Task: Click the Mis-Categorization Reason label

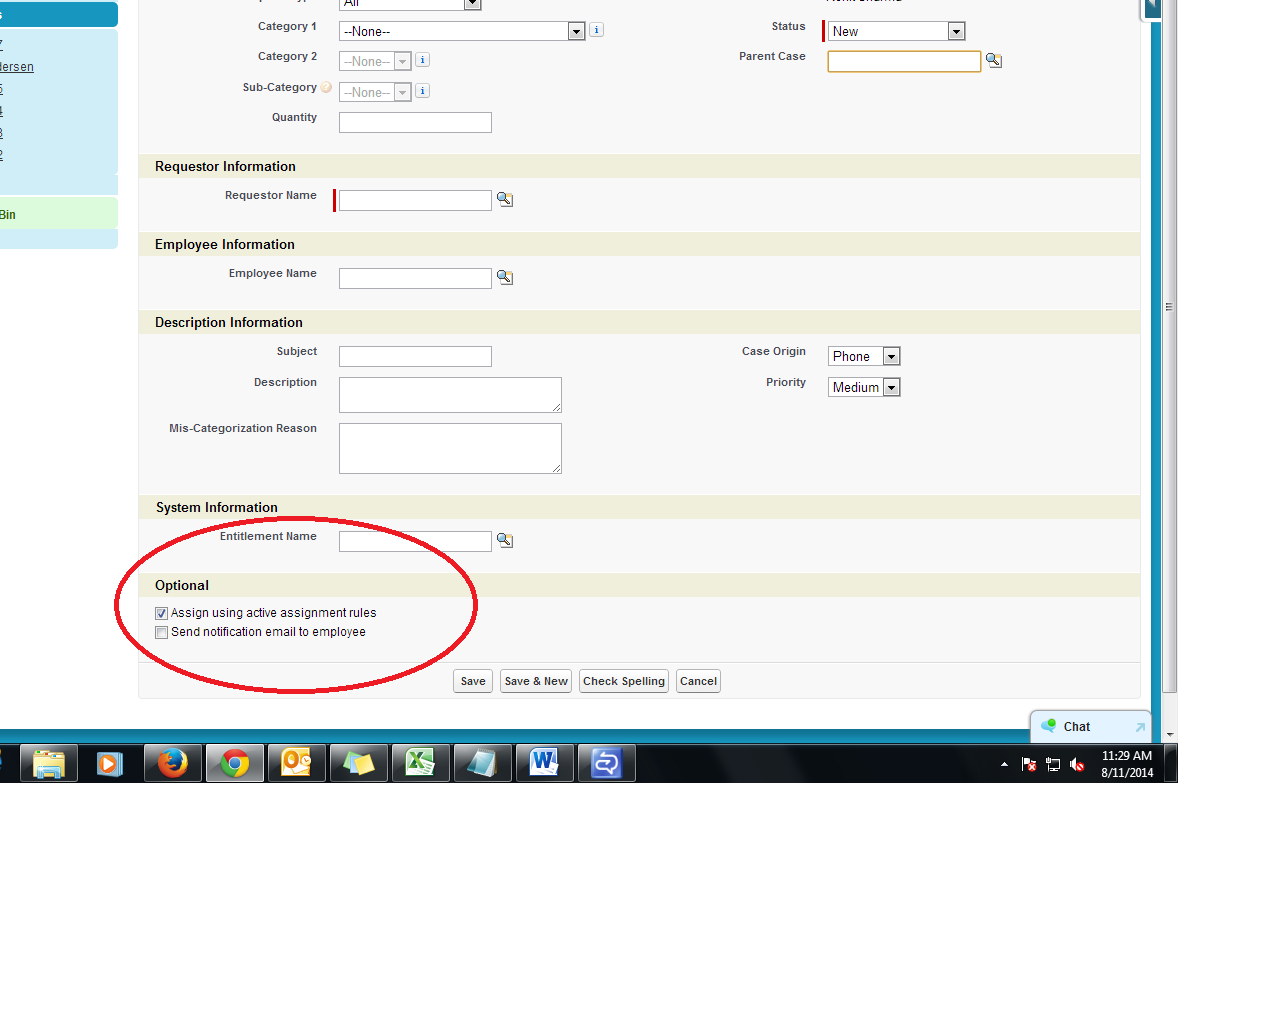Action: pyautogui.click(x=243, y=428)
